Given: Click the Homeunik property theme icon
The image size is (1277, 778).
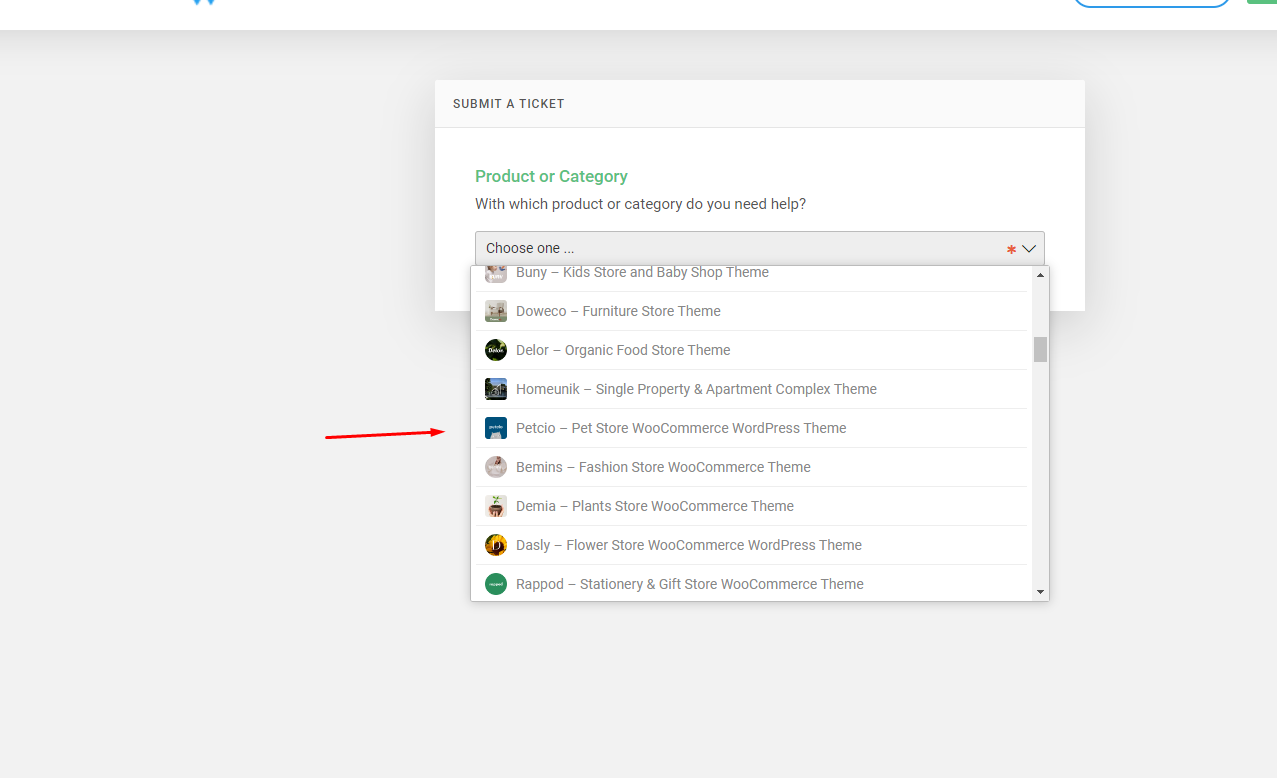Looking at the screenshot, I should (x=496, y=389).
